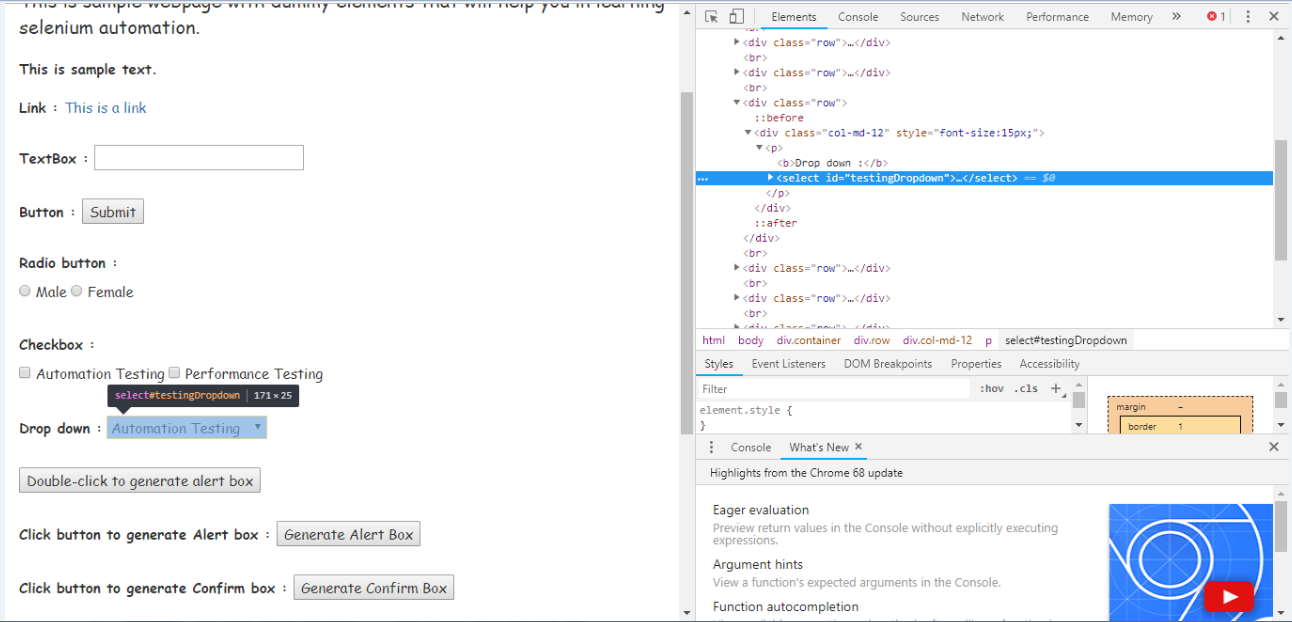Check the Automation Testing checkbox
Image resolution: width=1292 pixels, height=622 pixels.
24,372
